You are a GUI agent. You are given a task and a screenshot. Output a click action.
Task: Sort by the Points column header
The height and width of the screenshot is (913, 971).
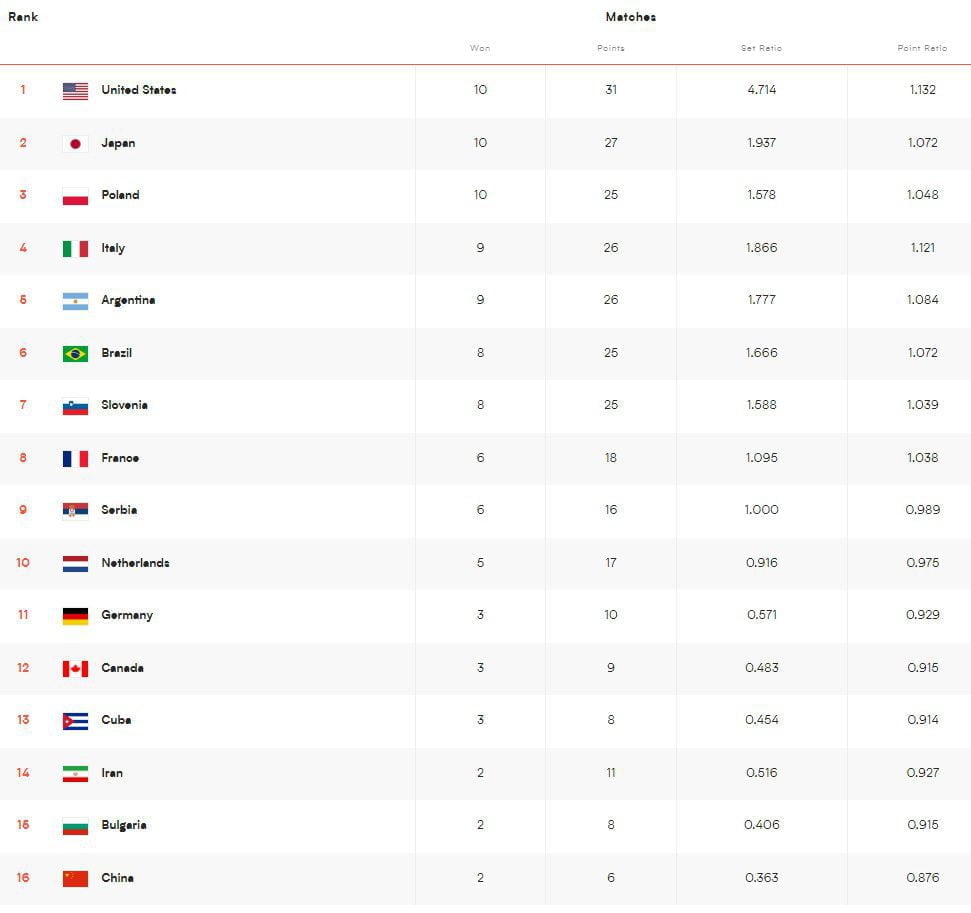point(610,48)
